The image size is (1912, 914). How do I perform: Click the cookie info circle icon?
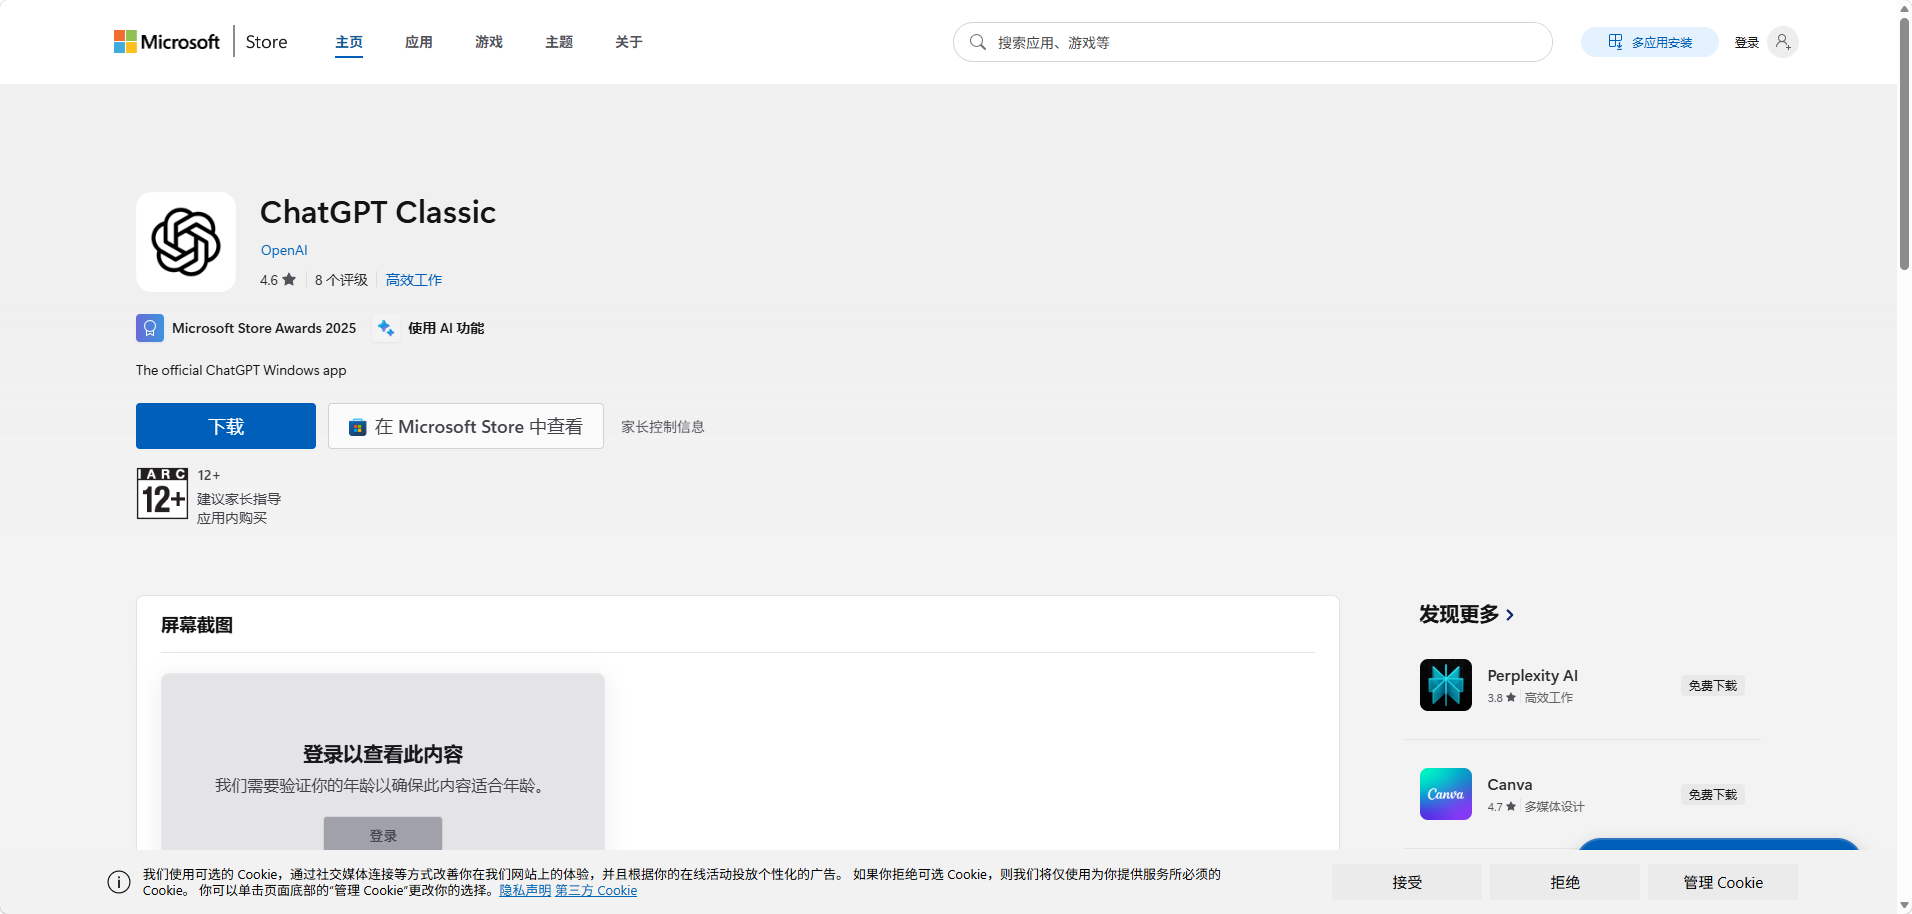pos(119,882)
